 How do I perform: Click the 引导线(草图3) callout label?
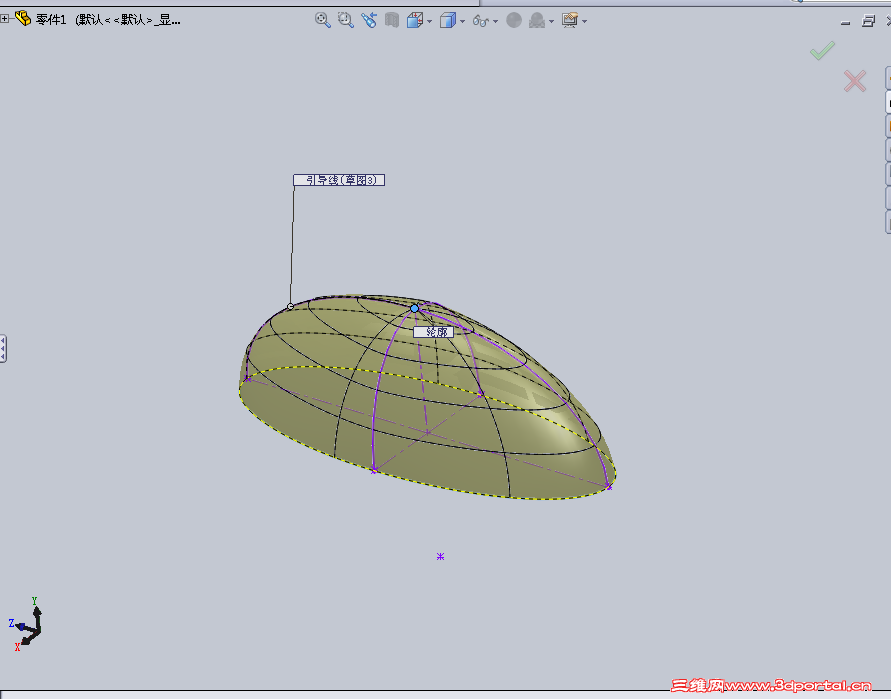coord(339,180)
